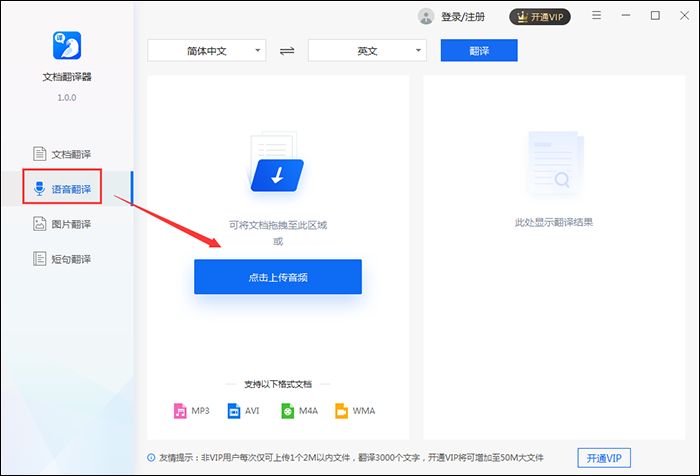Click the swap languages arrows icon
This screenshot has width=700, height=476.
click(288, 50)
